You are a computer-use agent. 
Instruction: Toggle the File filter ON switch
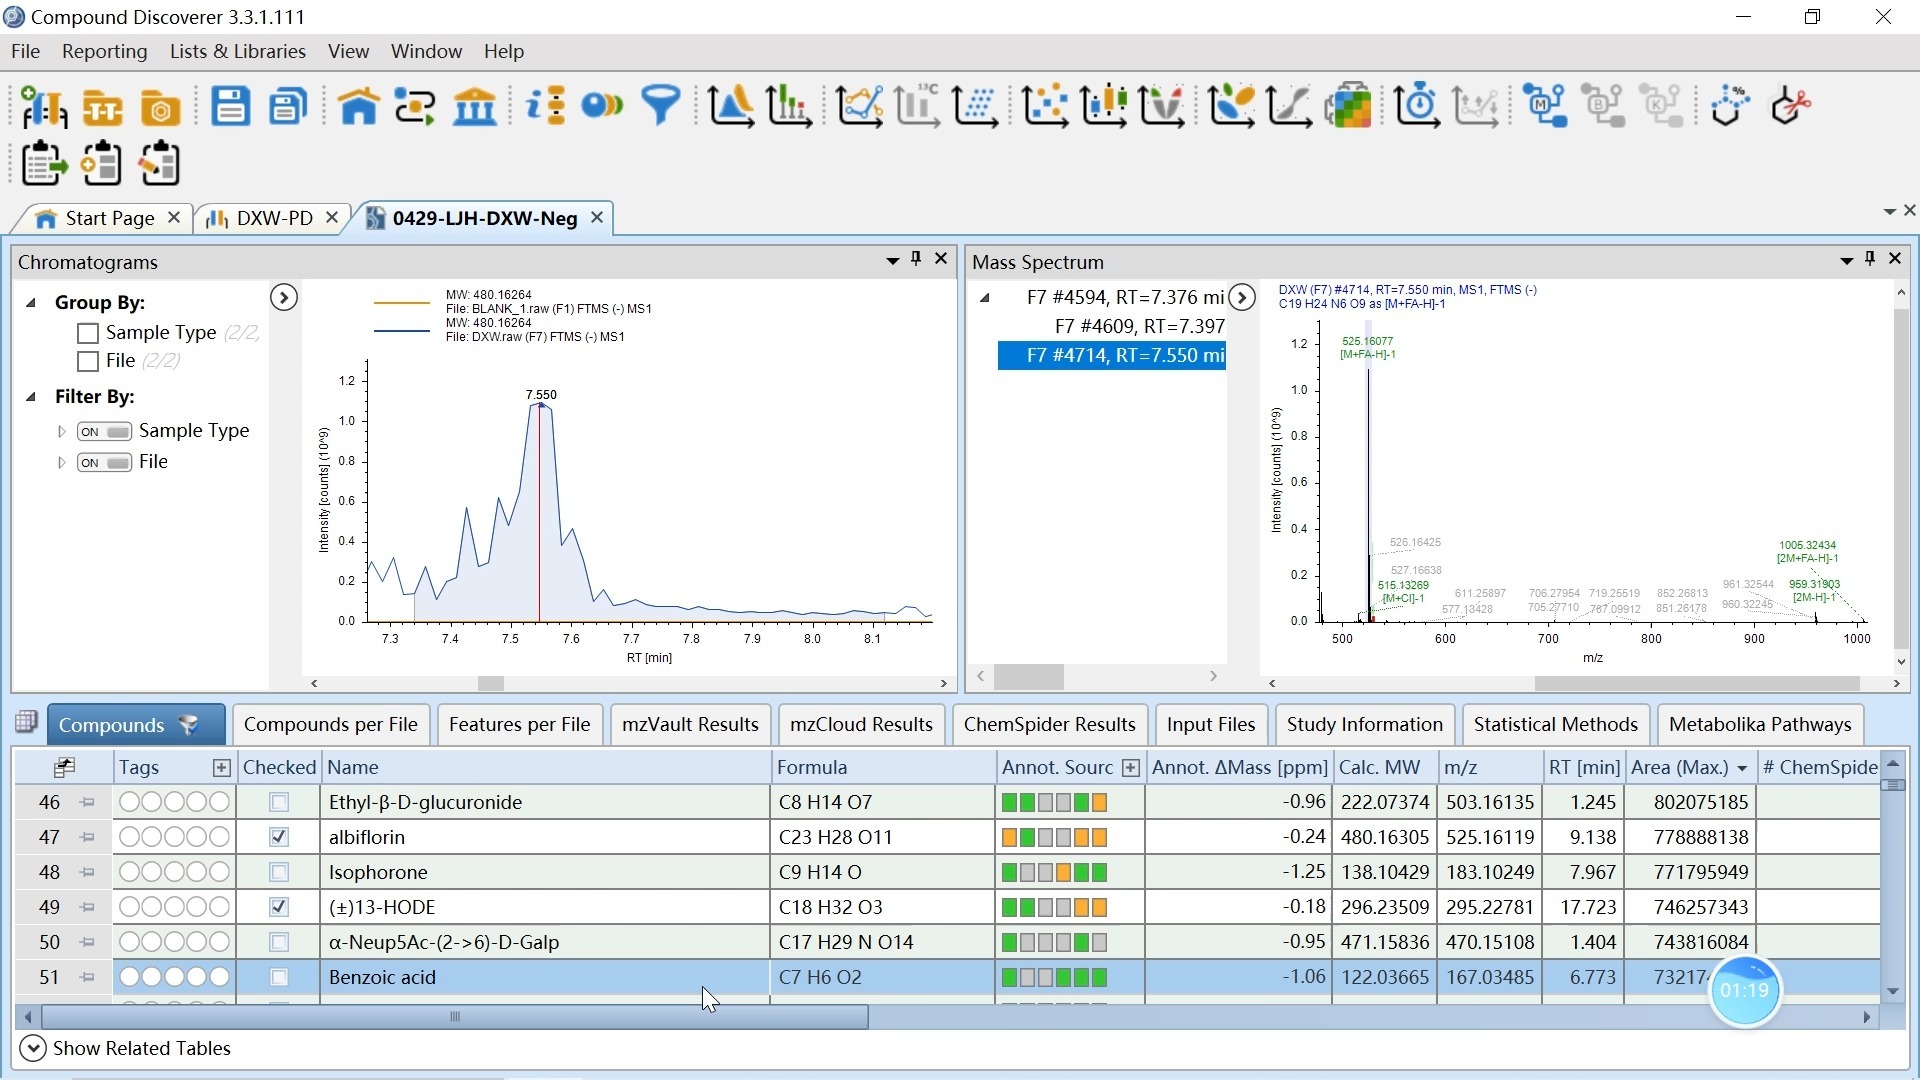coord(104,462)
